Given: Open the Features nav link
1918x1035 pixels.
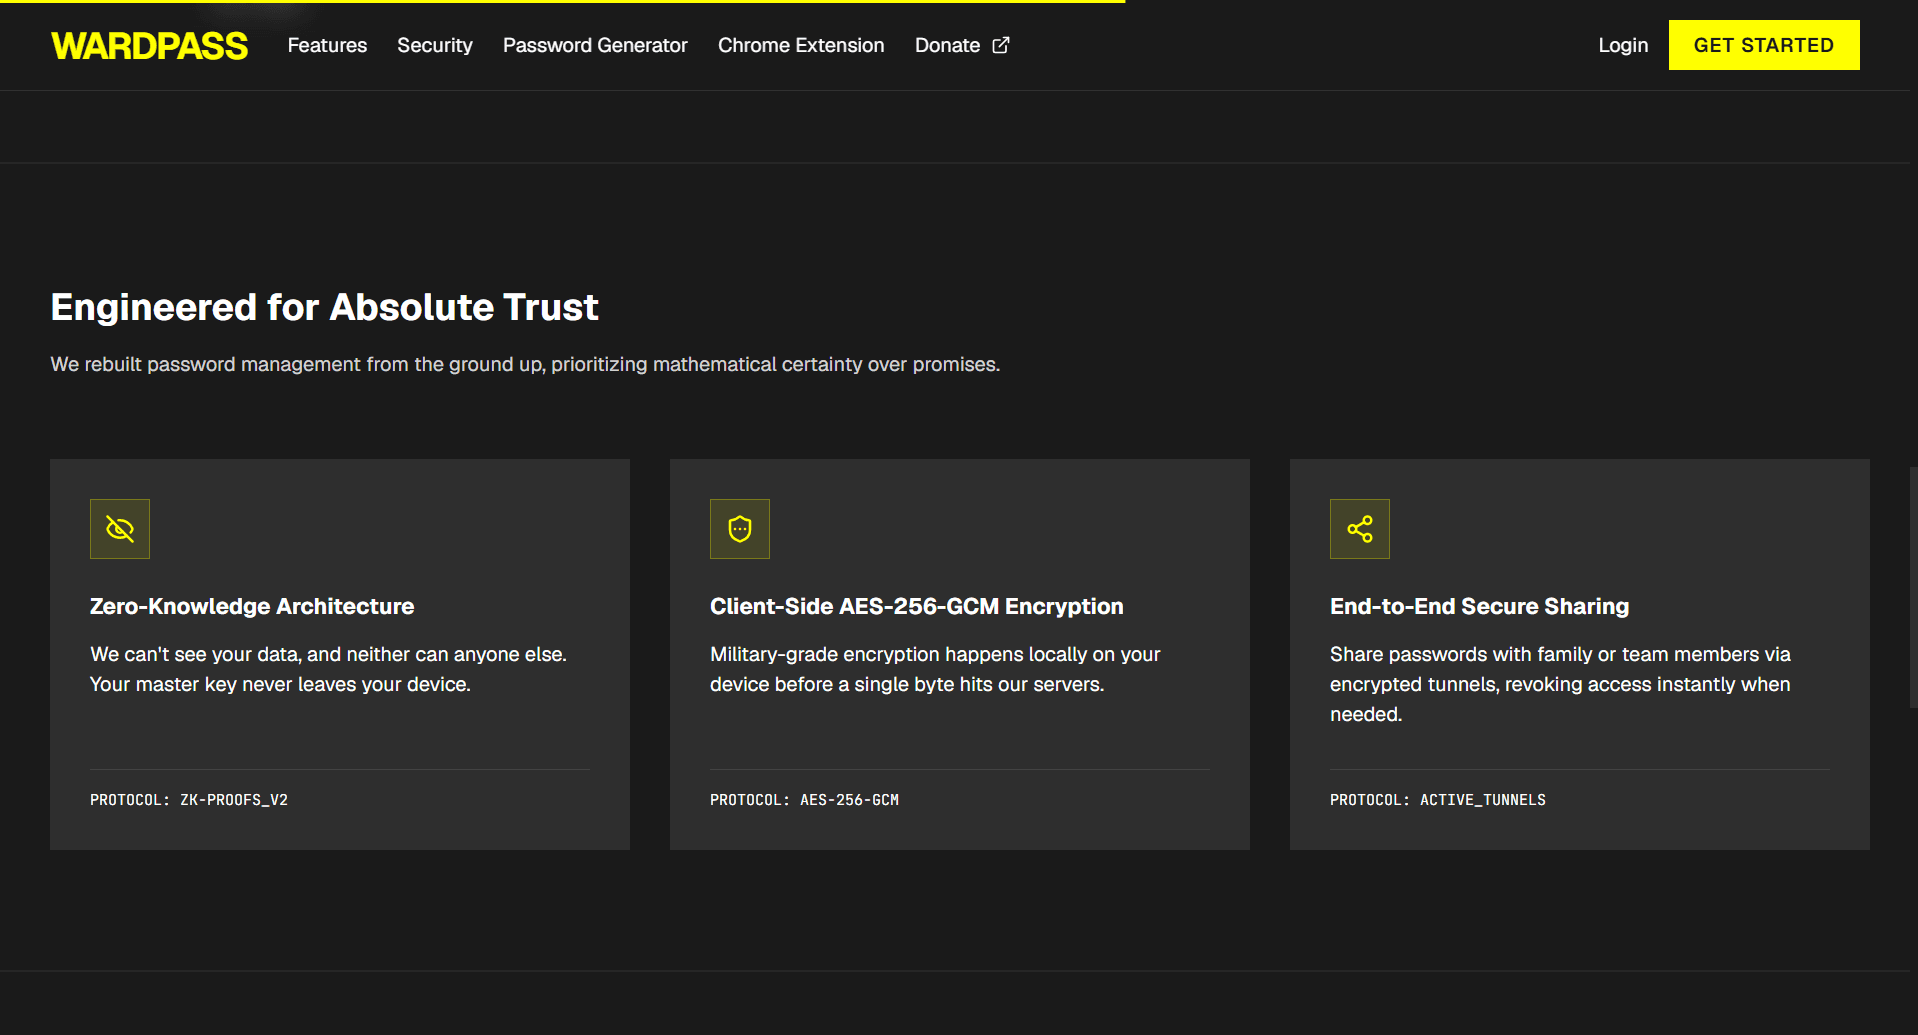Looking at the screenshot, I should click(327, 45).
